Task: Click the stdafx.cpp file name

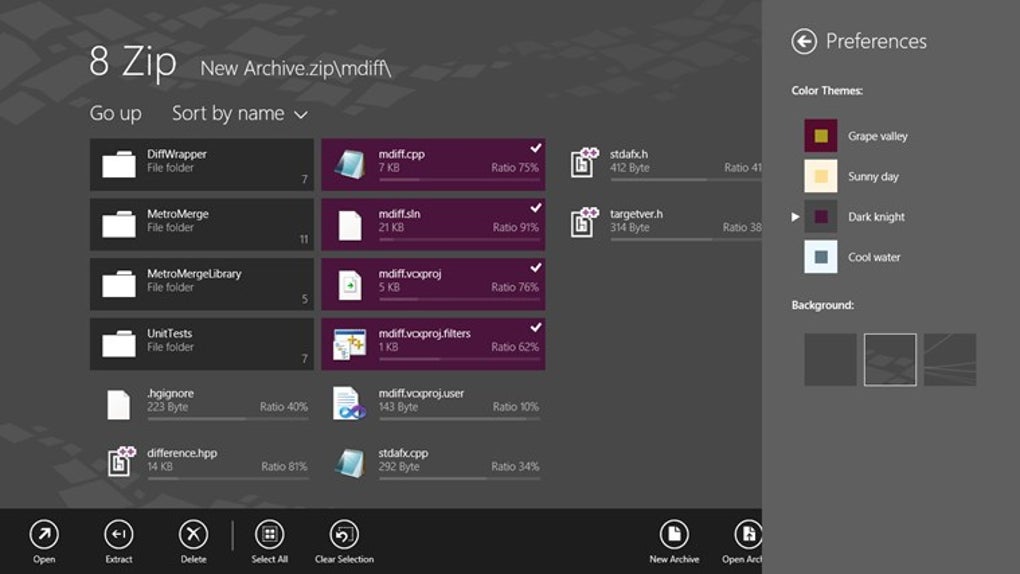Action: [403, 453]
